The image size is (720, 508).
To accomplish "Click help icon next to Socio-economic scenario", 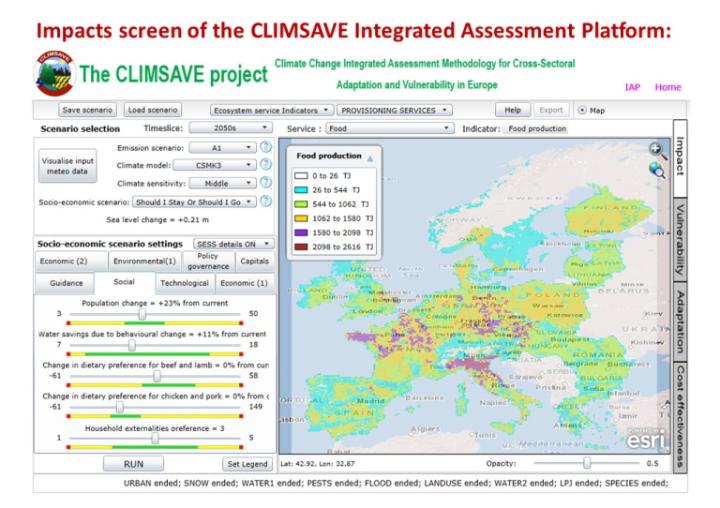I will tap(266, 201).
